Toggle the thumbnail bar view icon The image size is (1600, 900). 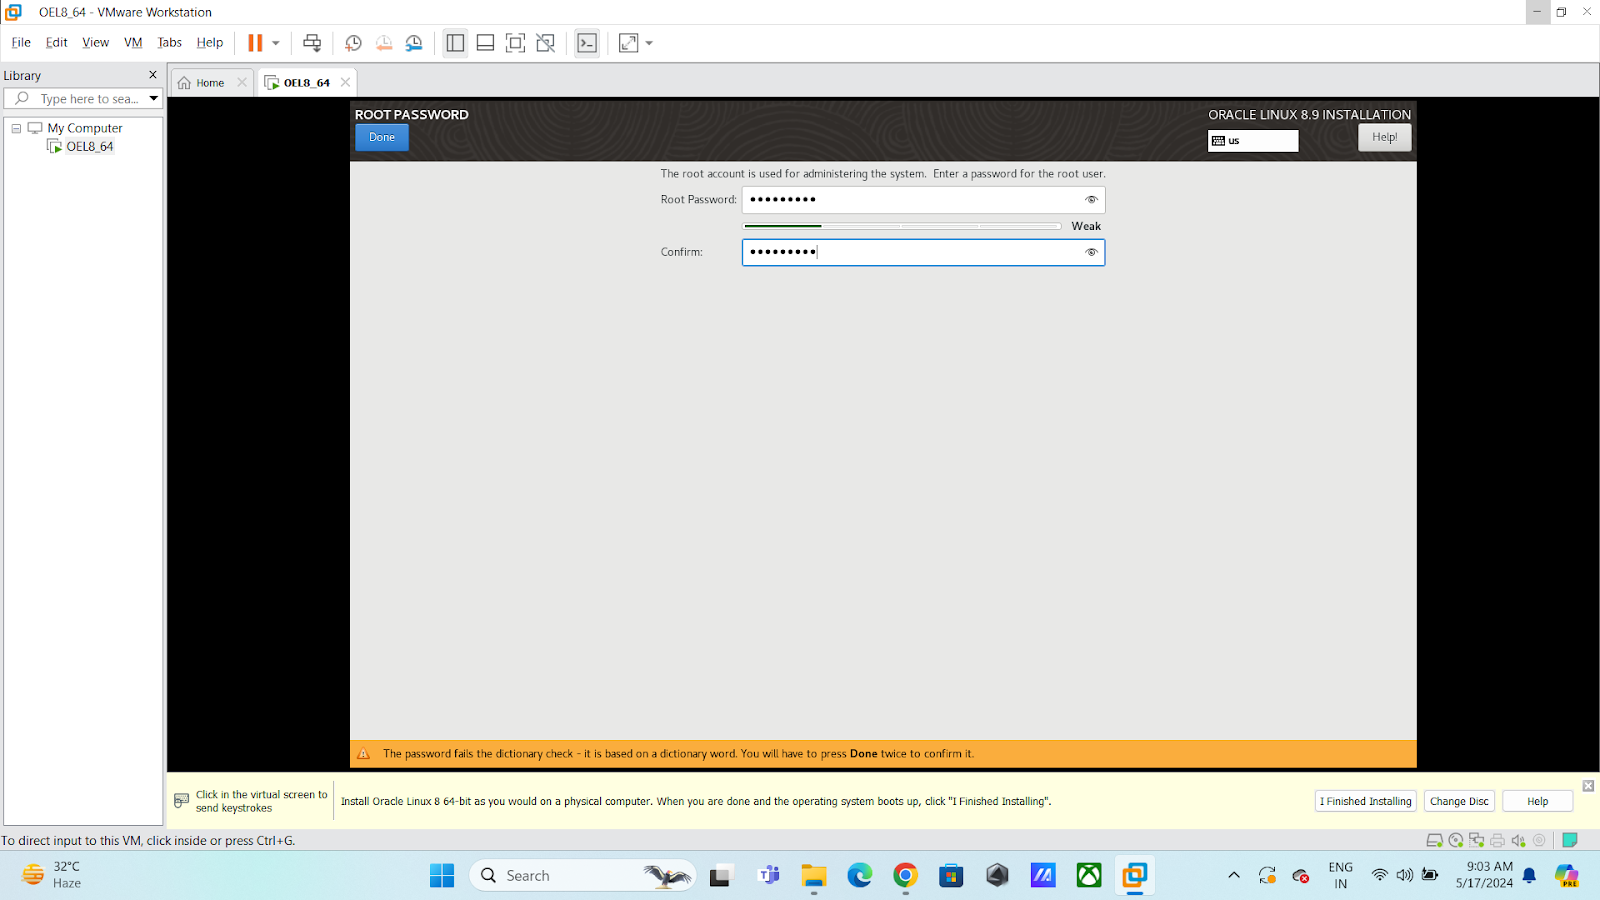tap(485, 43)
